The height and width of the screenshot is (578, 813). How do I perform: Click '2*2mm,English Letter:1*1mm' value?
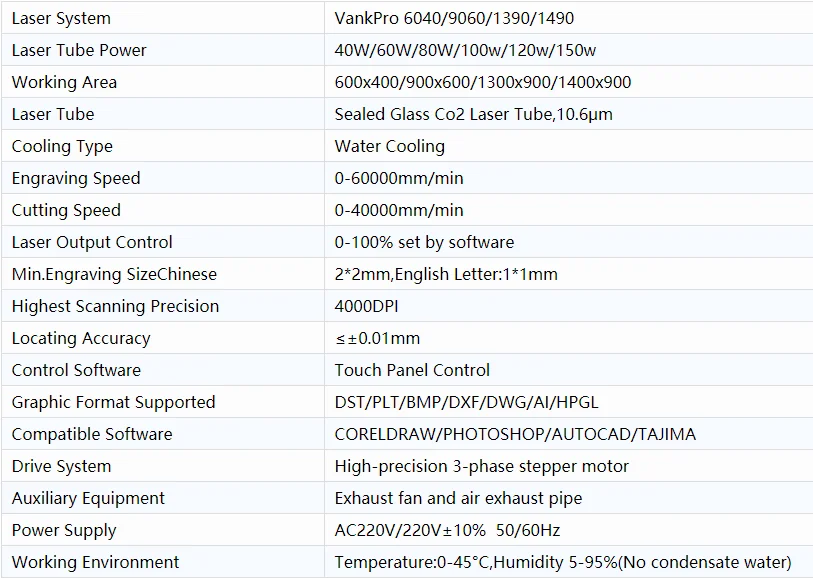pyautogui.click(x=446, y=274)
